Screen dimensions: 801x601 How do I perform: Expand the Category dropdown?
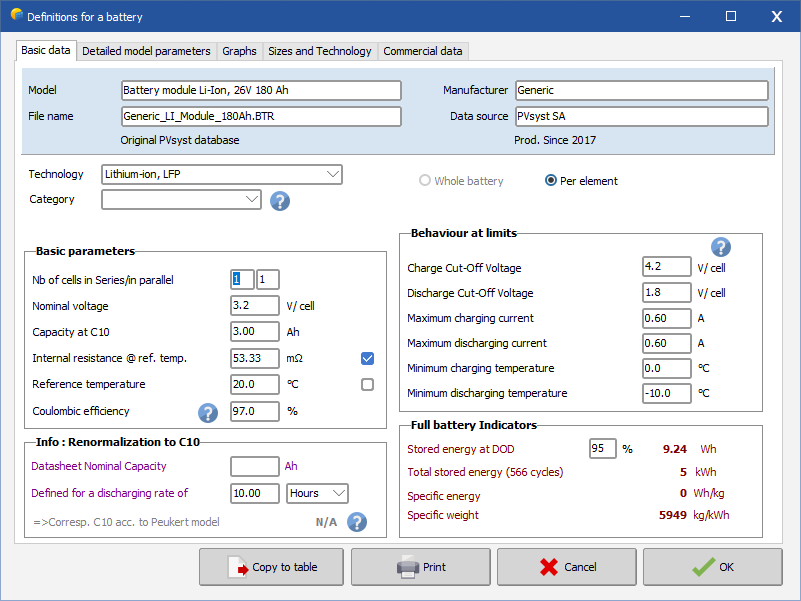181,199
